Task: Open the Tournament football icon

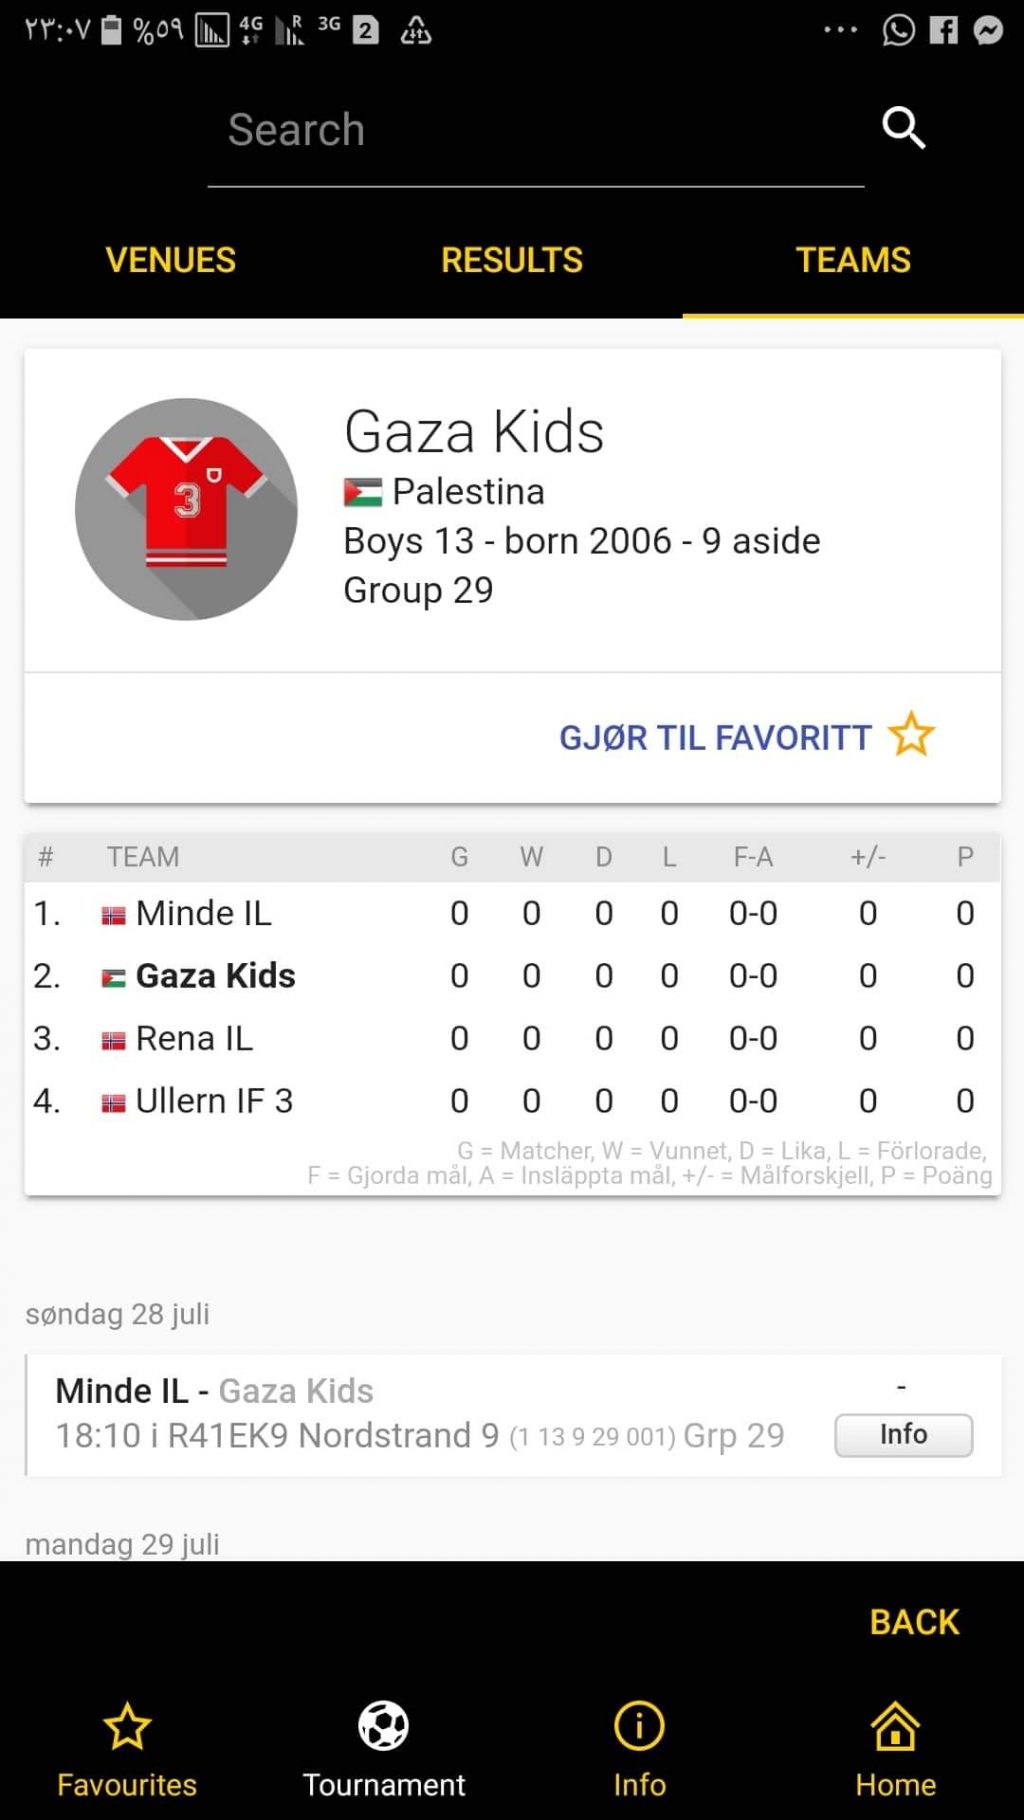Action: coord(384,1726)
